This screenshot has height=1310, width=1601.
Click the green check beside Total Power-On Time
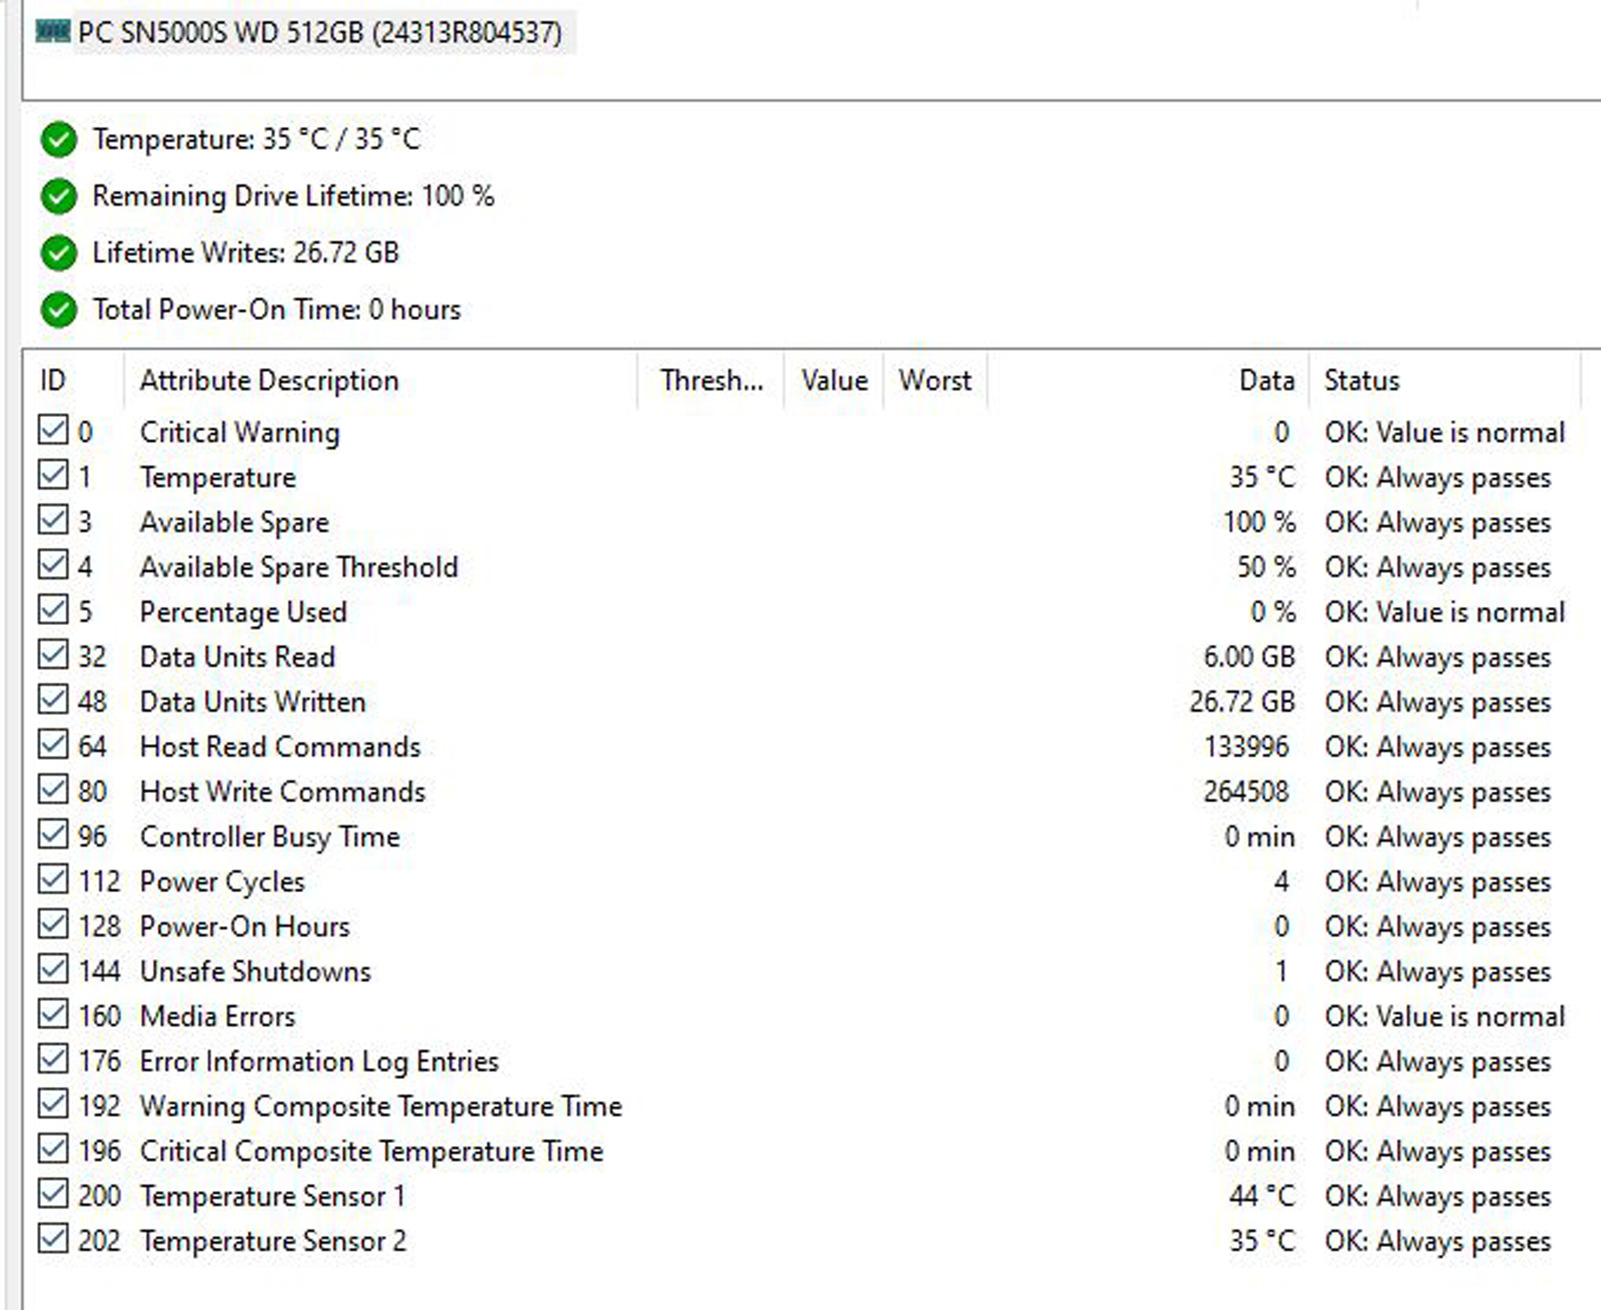pyautogui.click(x=59, y=310)
